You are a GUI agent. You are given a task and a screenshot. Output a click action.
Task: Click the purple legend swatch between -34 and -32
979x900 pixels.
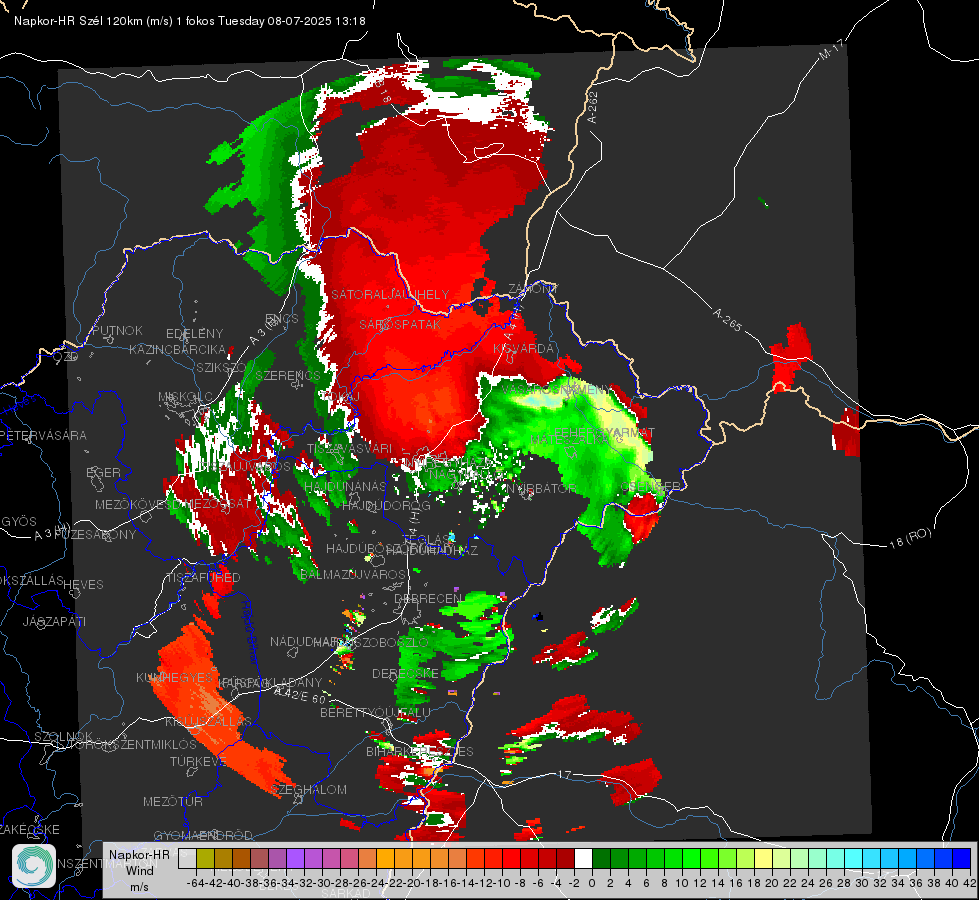(x=295, y=859)
